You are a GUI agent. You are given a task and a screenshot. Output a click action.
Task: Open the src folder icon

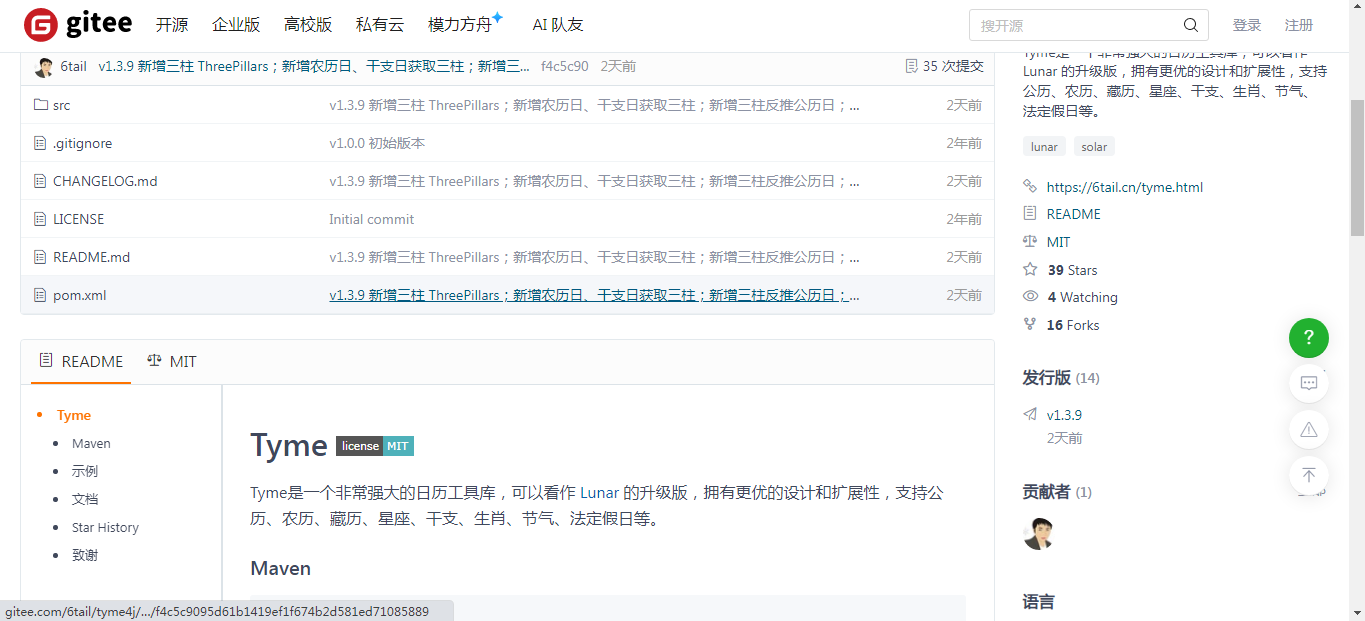coord(41,105)
